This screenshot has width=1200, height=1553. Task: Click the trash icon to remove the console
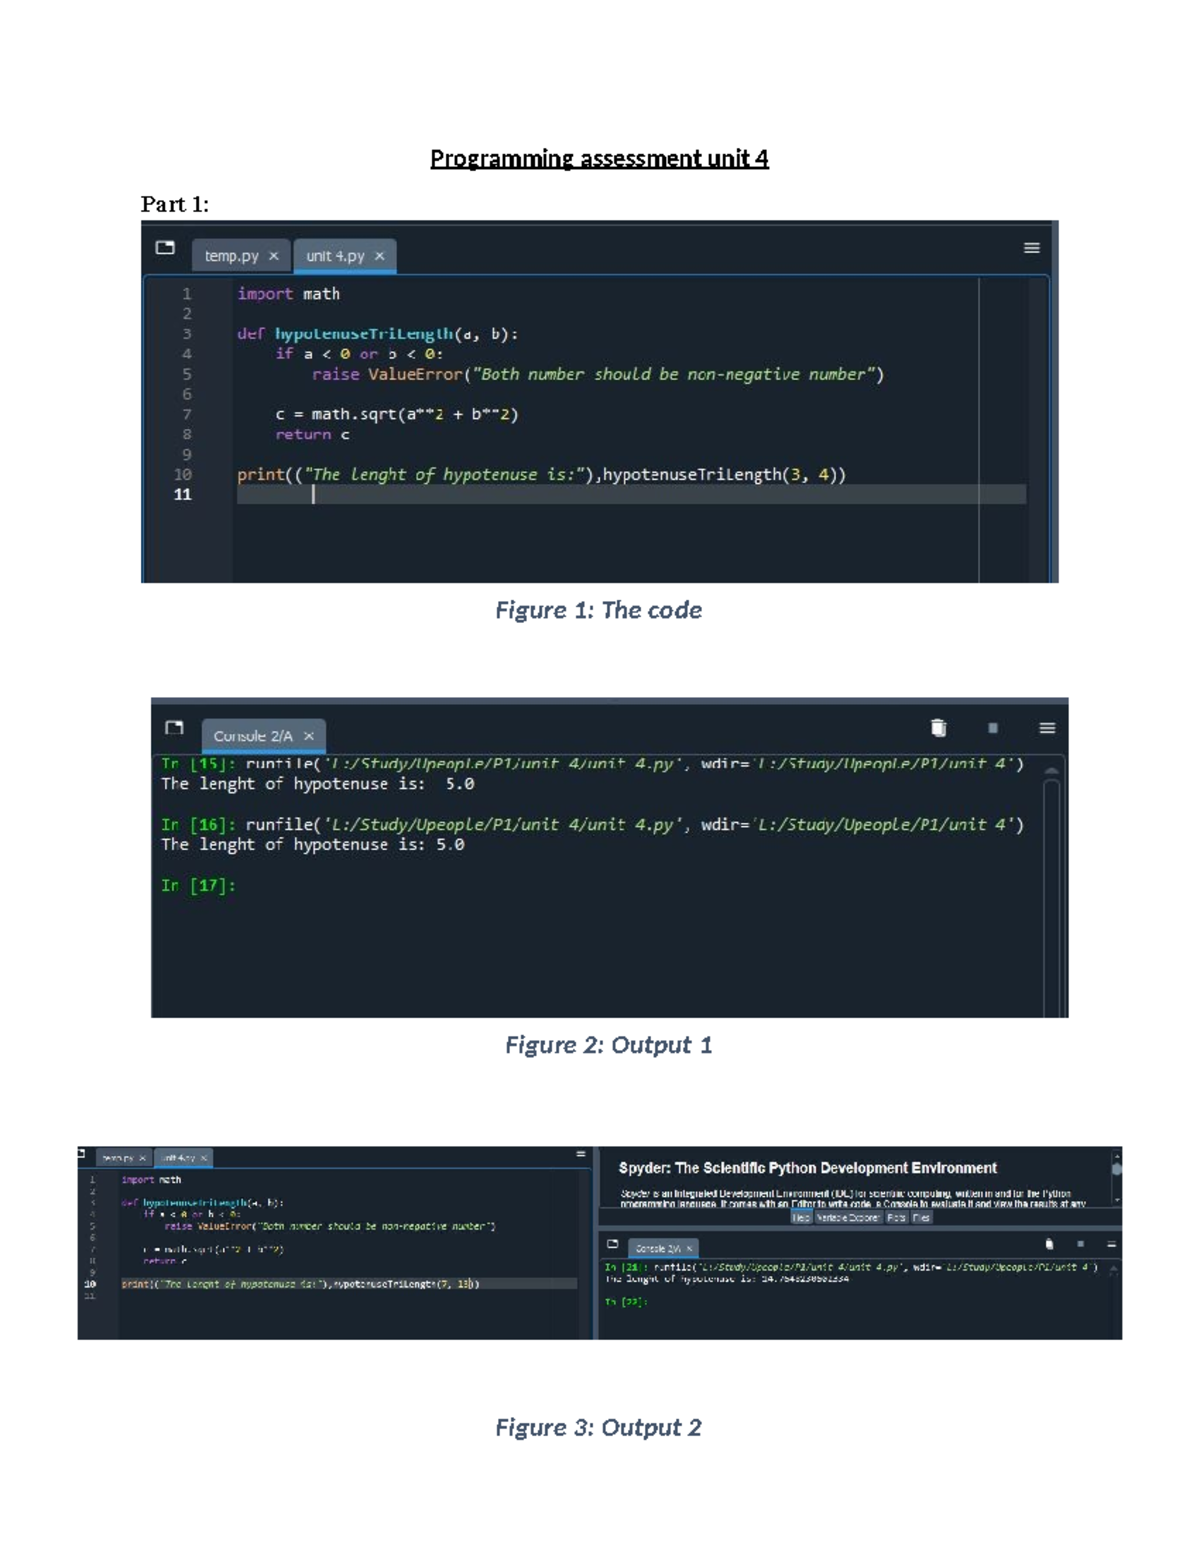940,729
